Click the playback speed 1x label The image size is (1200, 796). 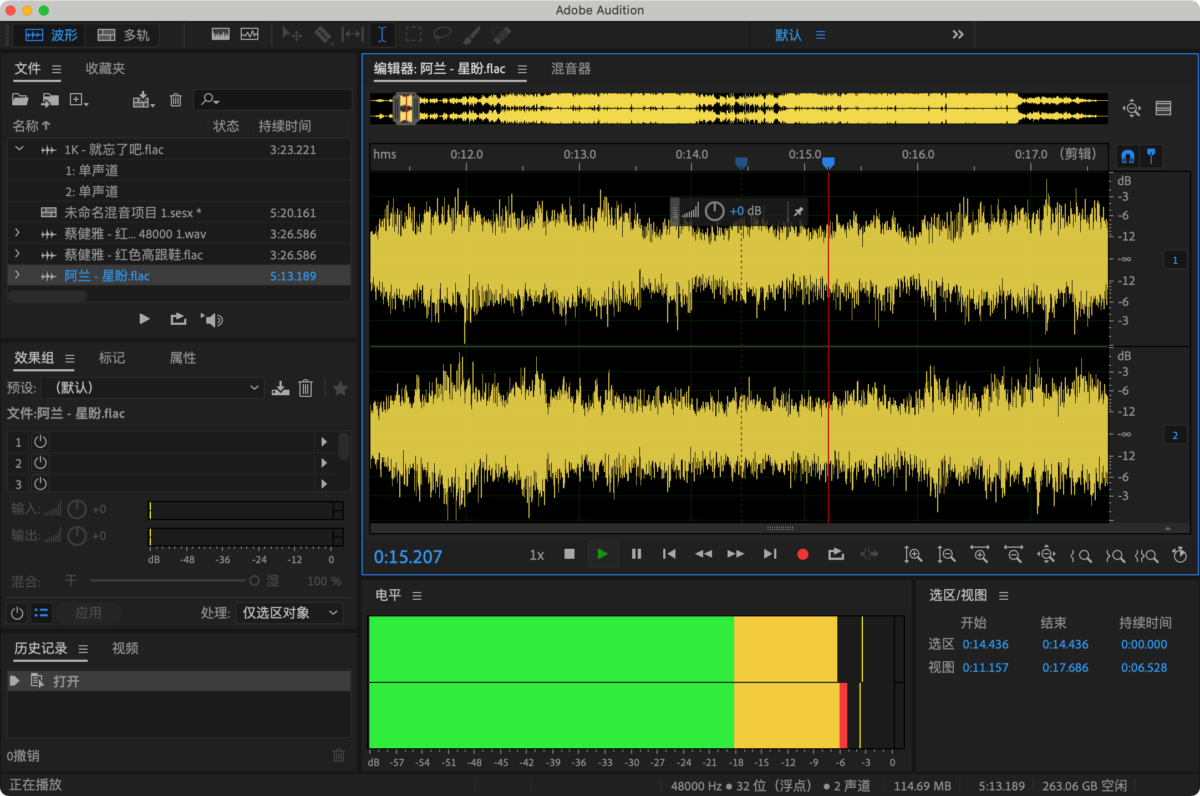tap(537, 555)
